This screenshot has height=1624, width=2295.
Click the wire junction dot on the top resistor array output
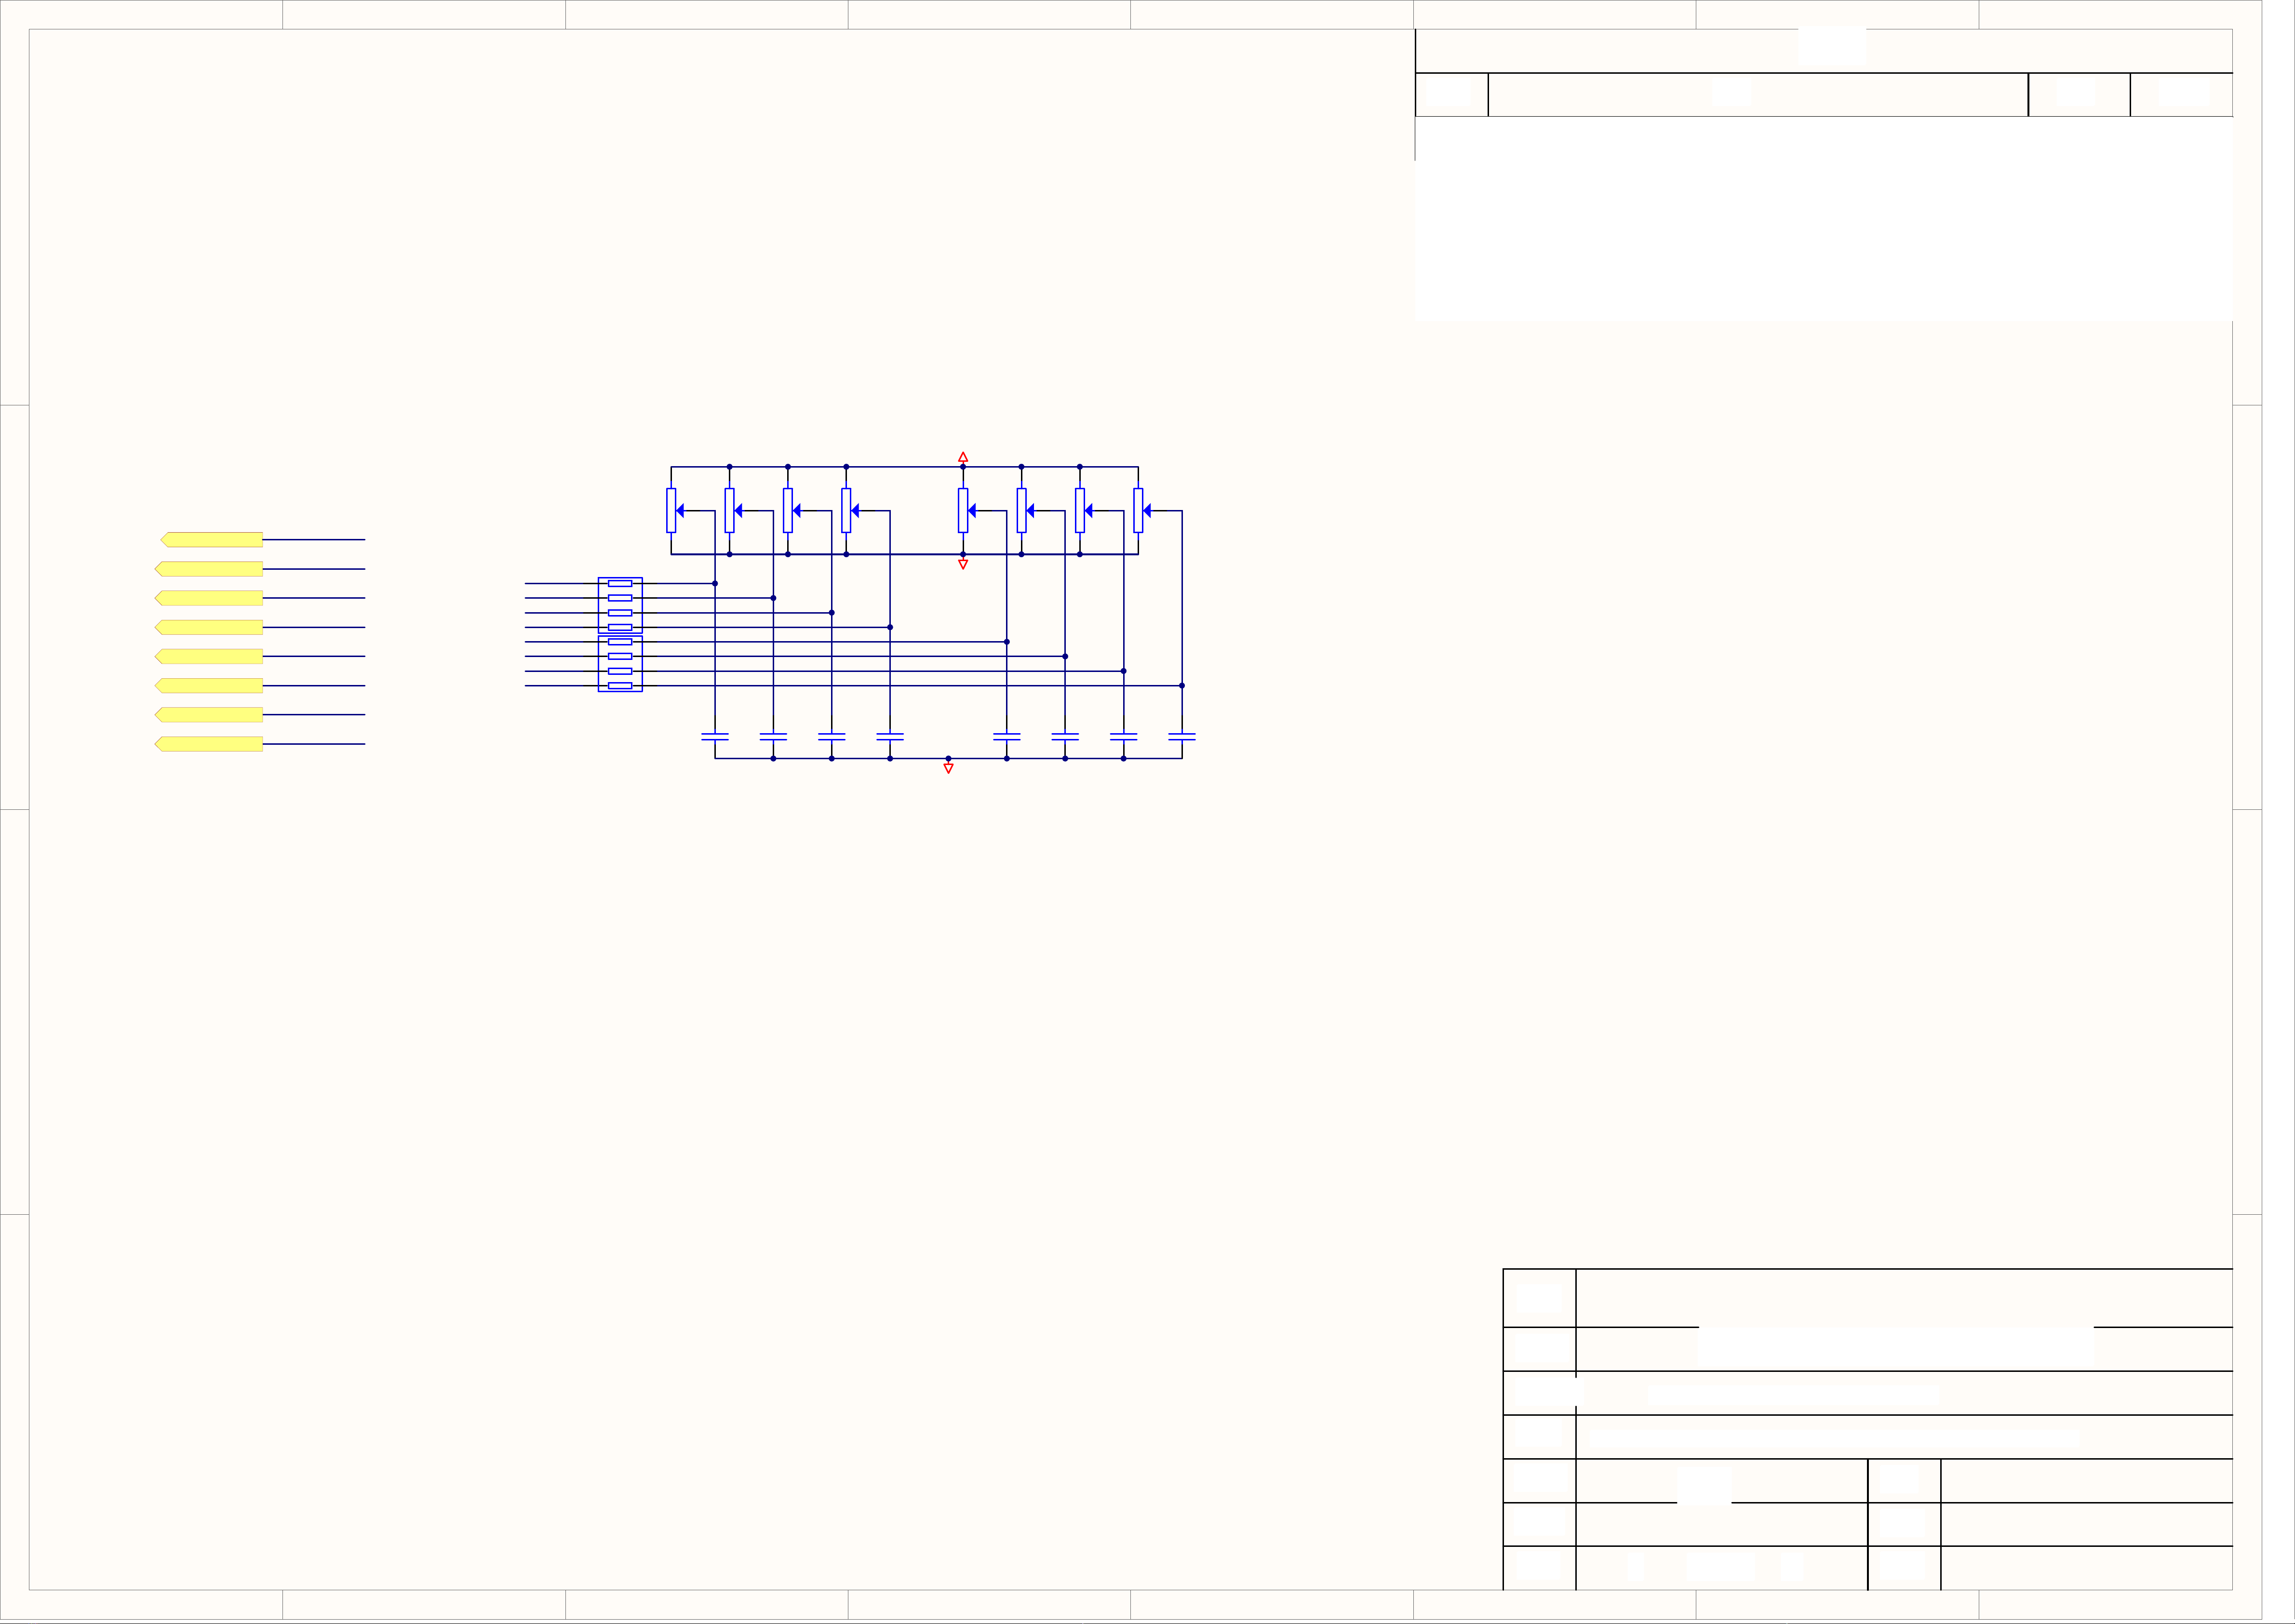(x=715, y=583)
